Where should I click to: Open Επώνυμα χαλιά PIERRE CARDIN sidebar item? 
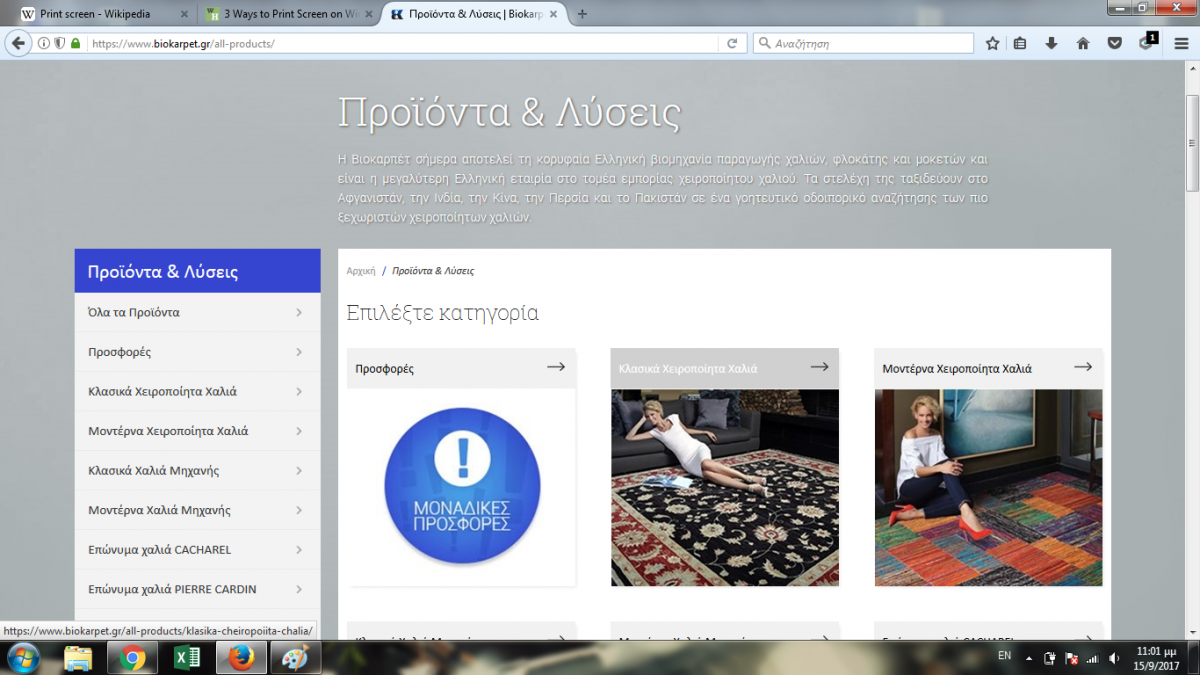point(197,589)
